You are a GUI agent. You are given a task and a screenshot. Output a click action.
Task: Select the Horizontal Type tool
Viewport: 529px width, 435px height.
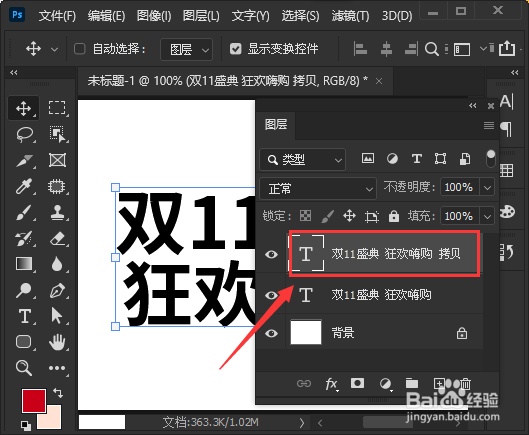pos(25,317)
